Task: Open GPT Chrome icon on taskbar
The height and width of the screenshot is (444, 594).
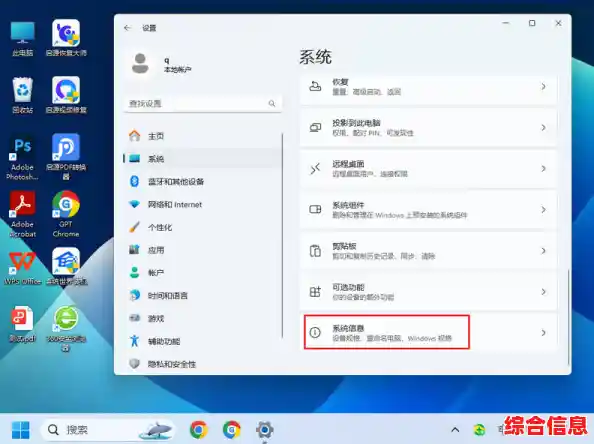Action: point(231,430)
